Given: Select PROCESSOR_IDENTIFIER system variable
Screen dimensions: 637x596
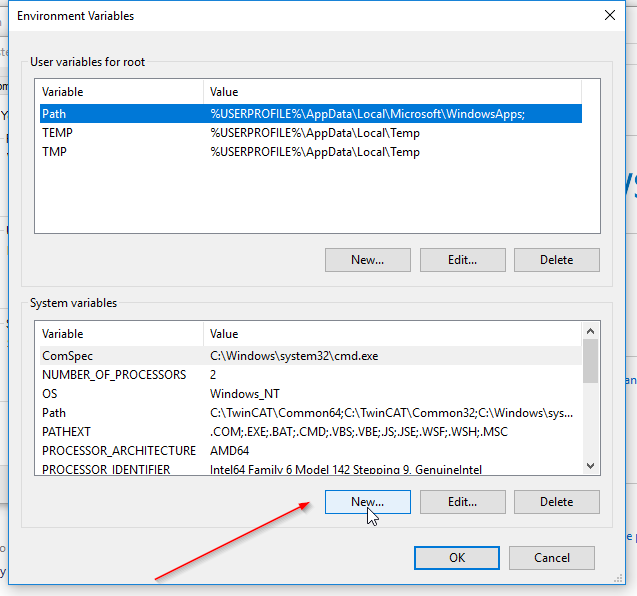Looking at the screenshot, I should (x=311, y=468).
